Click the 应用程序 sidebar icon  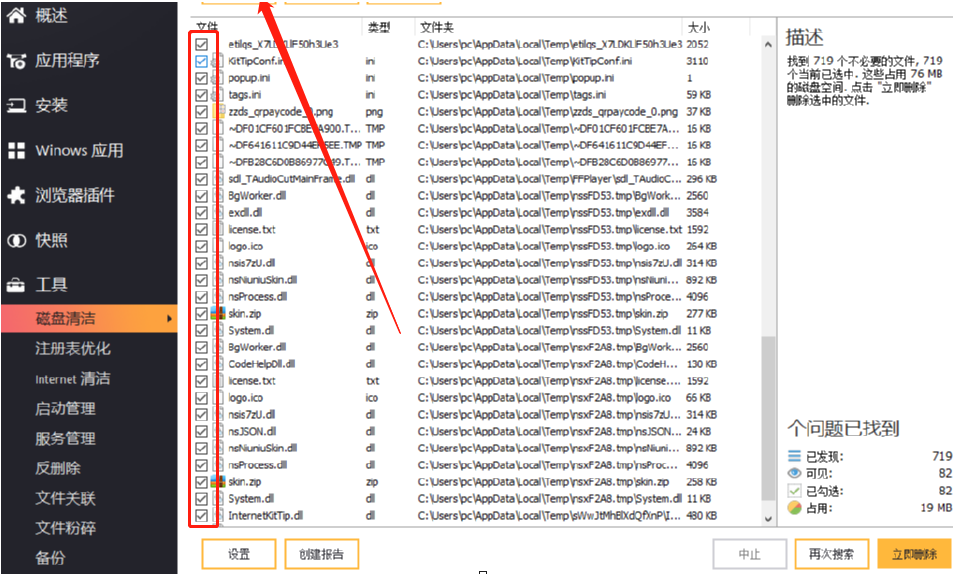[x=16, y=61]
